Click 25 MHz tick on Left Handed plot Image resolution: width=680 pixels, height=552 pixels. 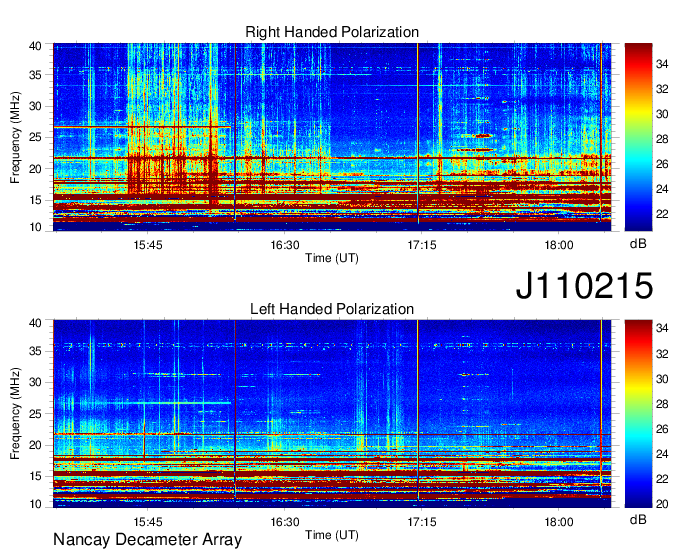click(35, 414)
